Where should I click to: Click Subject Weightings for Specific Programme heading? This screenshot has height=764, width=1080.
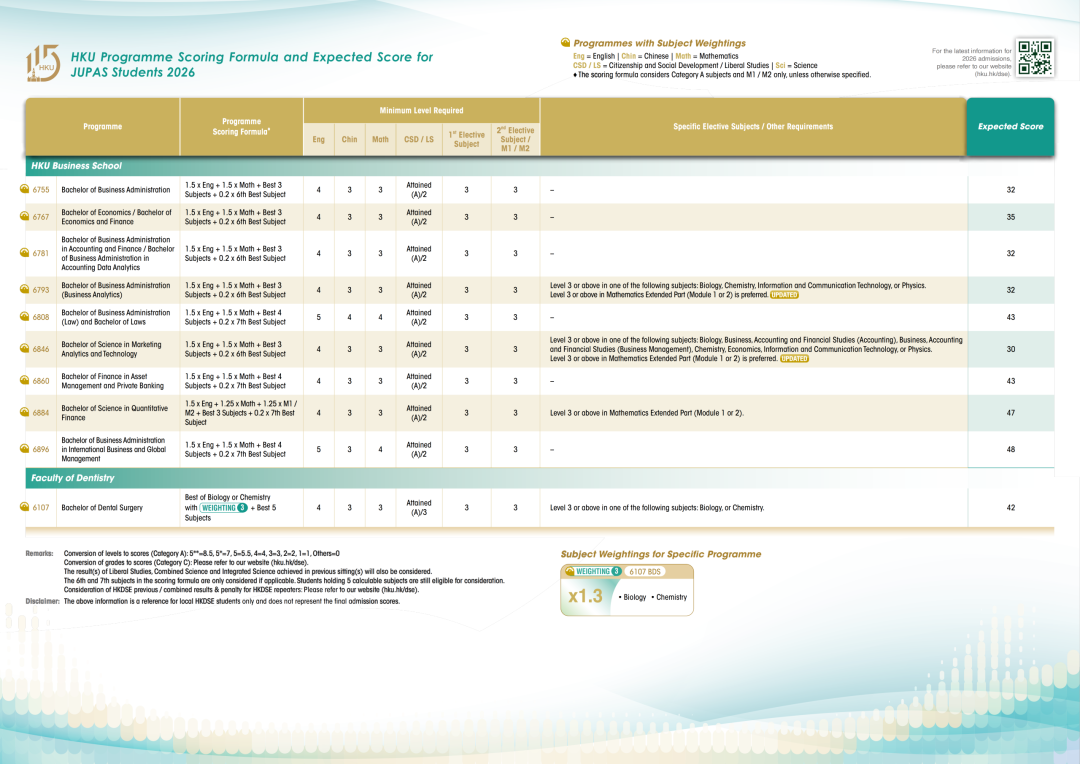pos(661,555)
